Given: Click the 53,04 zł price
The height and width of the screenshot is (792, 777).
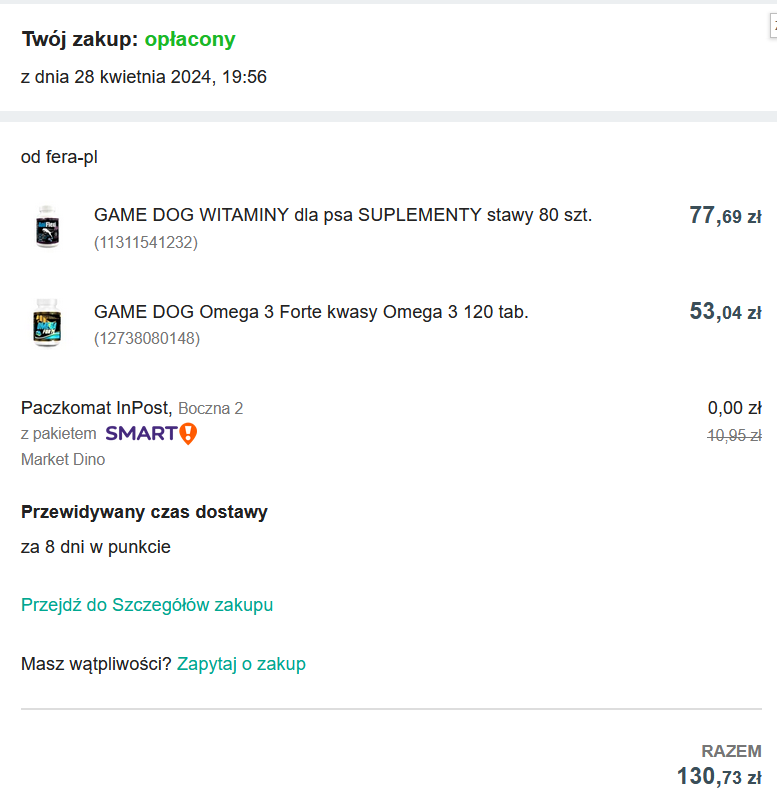Looking at the screenshot, I should [x=725, y=313].
